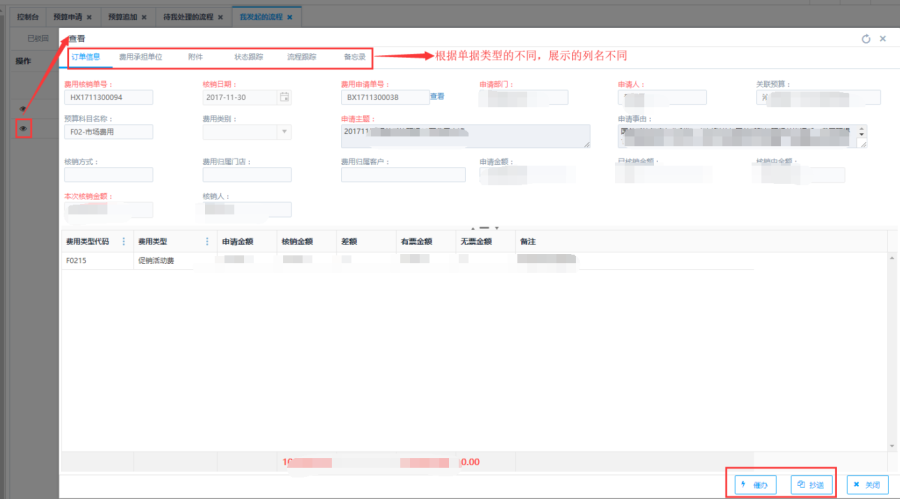Close the 预算申请 tab with its x
Image resolution: width=900 pixels, height=499 pixels.
tap(89, 18)
